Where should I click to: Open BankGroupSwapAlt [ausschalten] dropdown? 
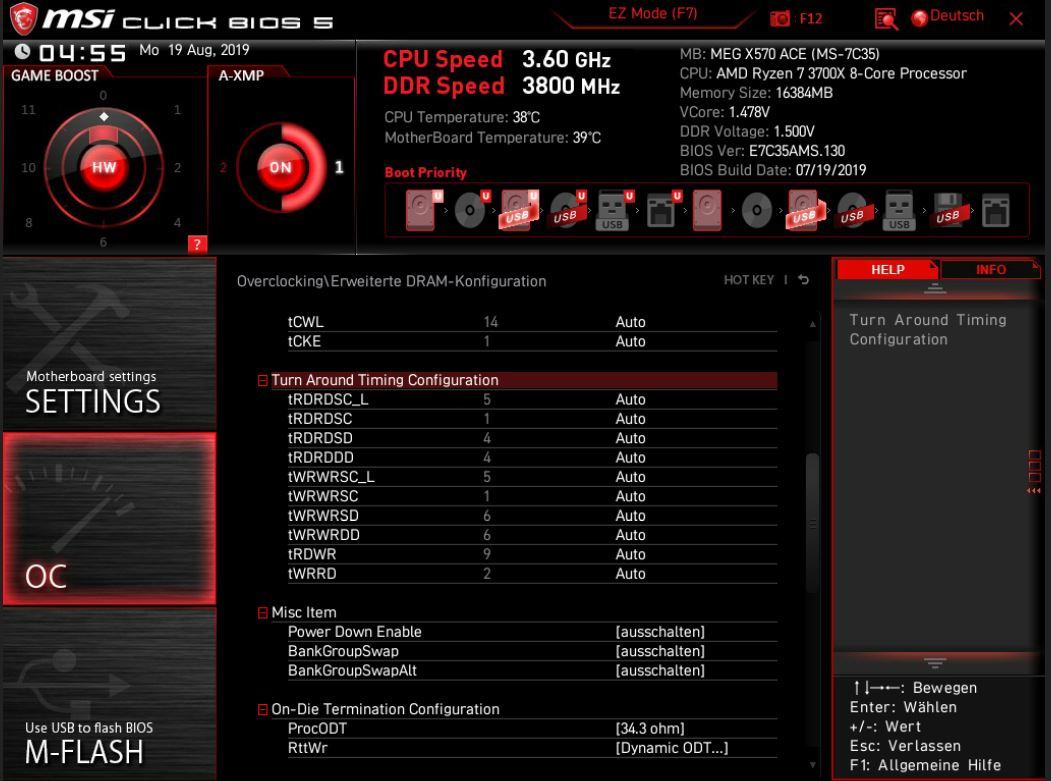tap(660, 671)
